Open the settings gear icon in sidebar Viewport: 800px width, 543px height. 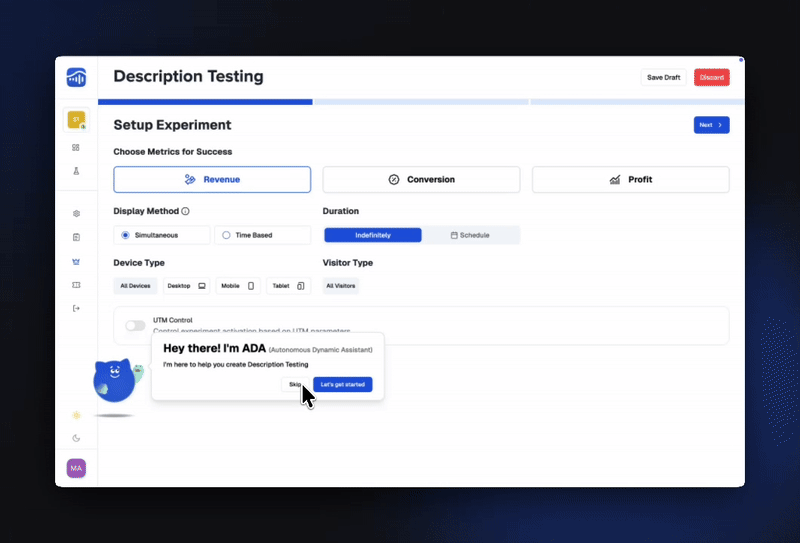(x=76, y=213)
